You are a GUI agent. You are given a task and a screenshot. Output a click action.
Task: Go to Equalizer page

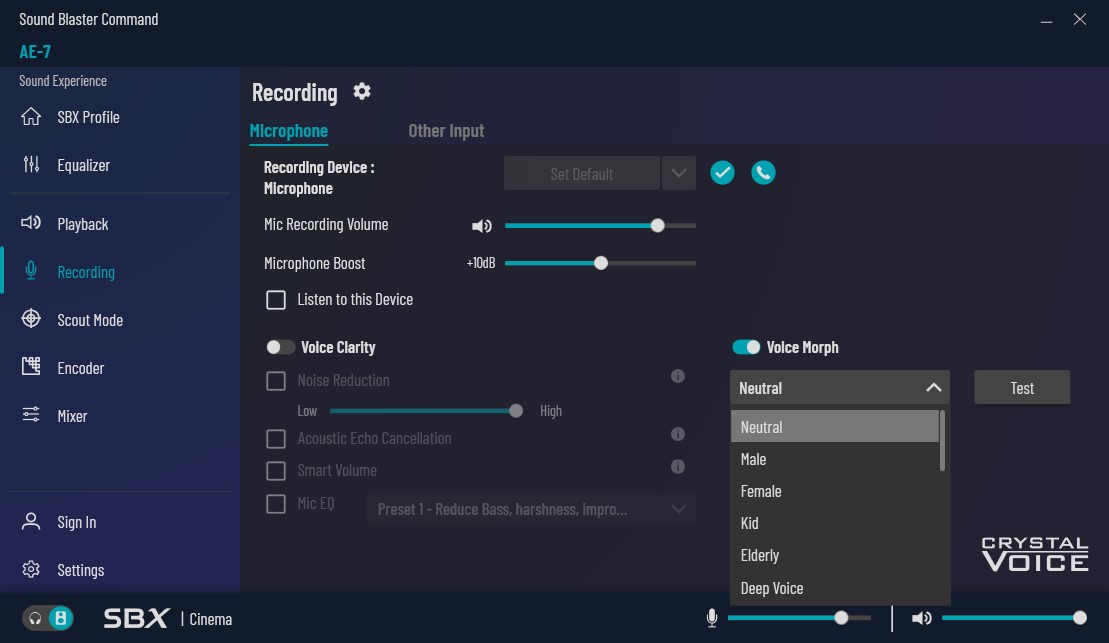(83, 165)
